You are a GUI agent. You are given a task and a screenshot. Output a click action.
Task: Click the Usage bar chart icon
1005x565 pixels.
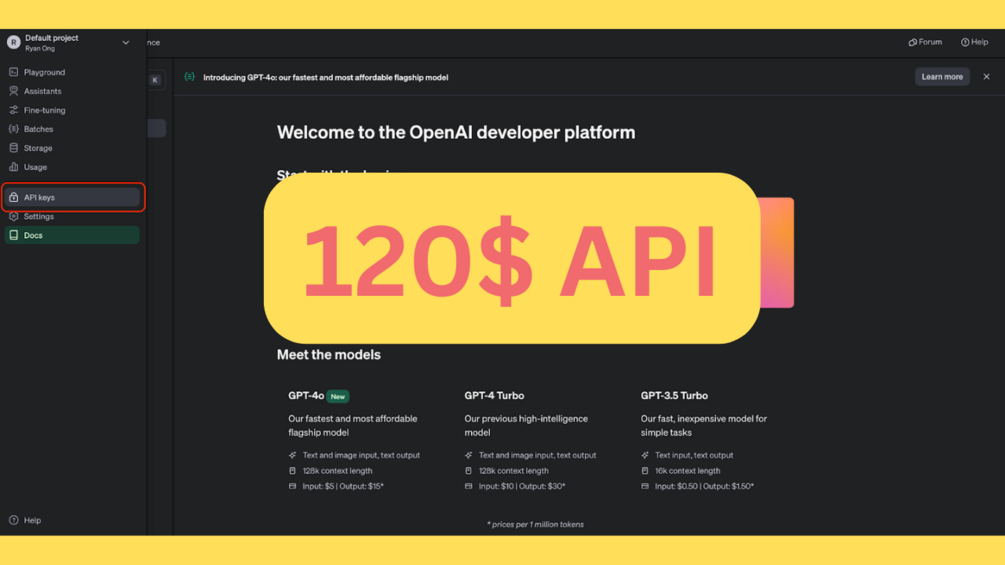(x=13, y=167)
